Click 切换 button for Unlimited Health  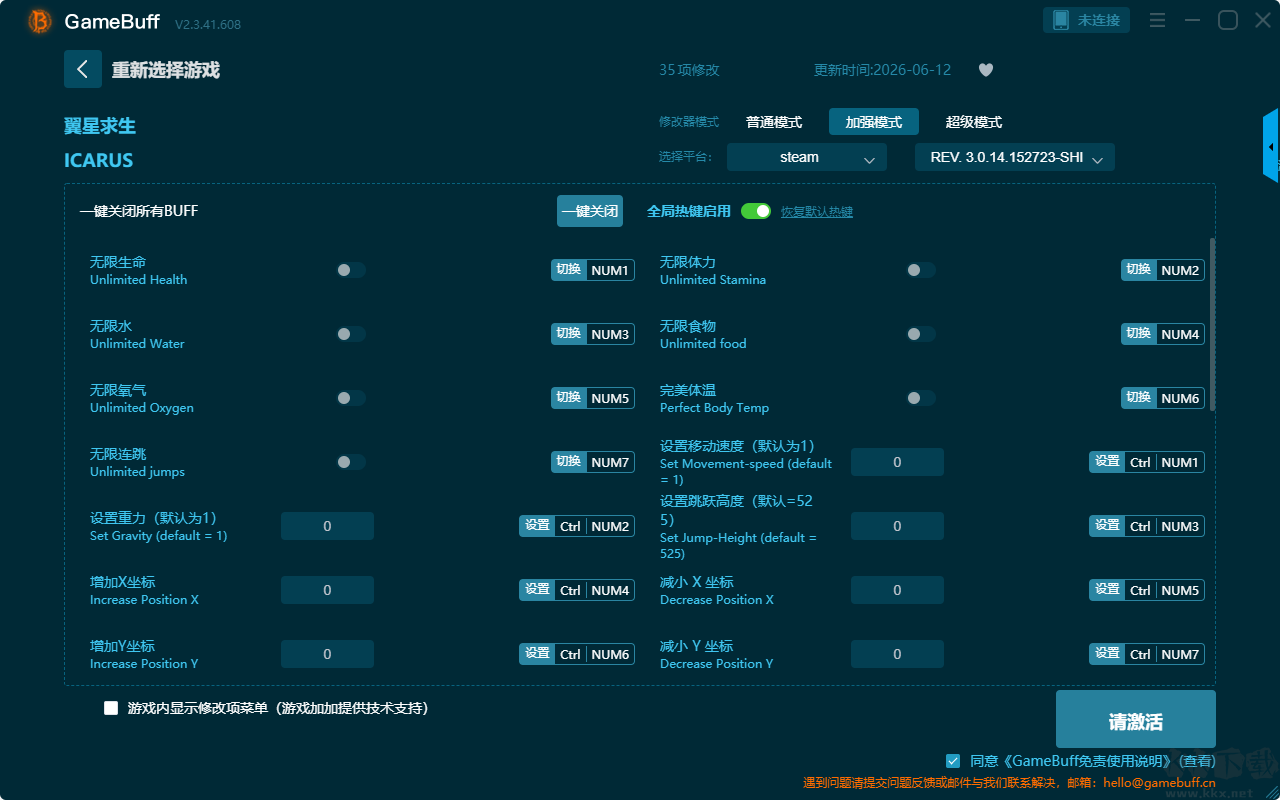568,270
